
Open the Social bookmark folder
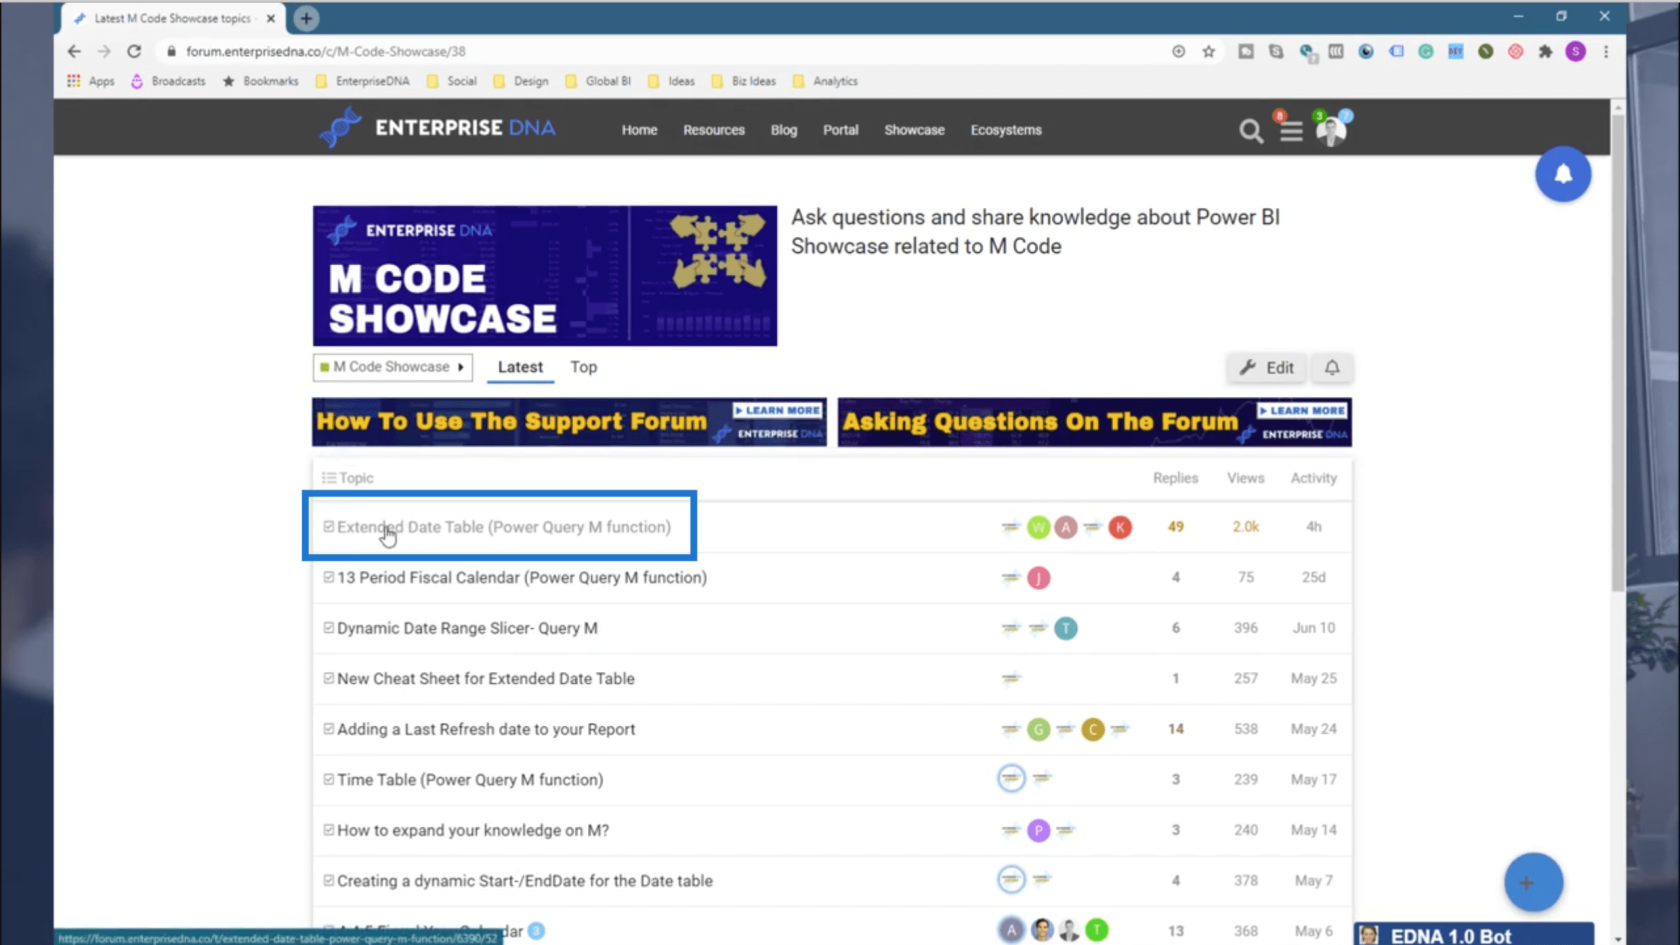[x=451, y=81]
